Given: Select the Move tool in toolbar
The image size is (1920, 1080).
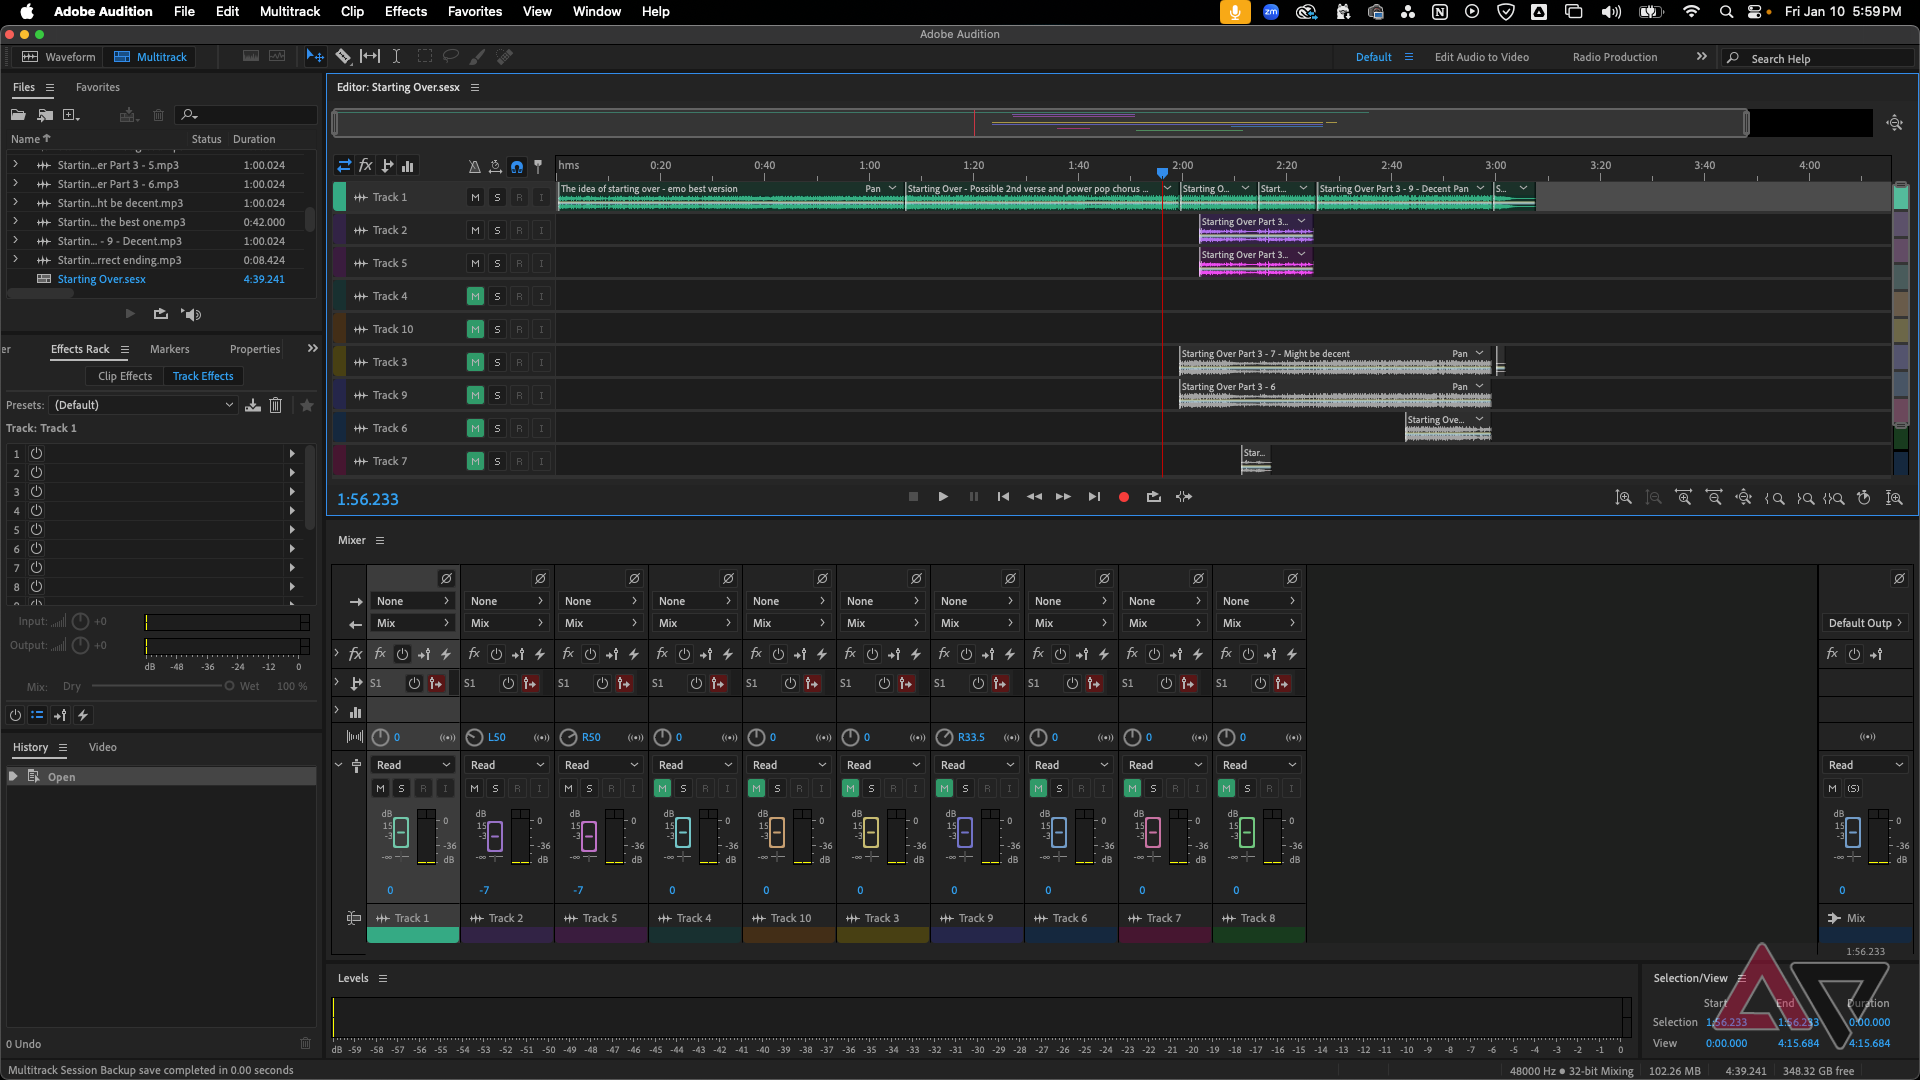Looking at the screenshot, I should tap(315, 57).
